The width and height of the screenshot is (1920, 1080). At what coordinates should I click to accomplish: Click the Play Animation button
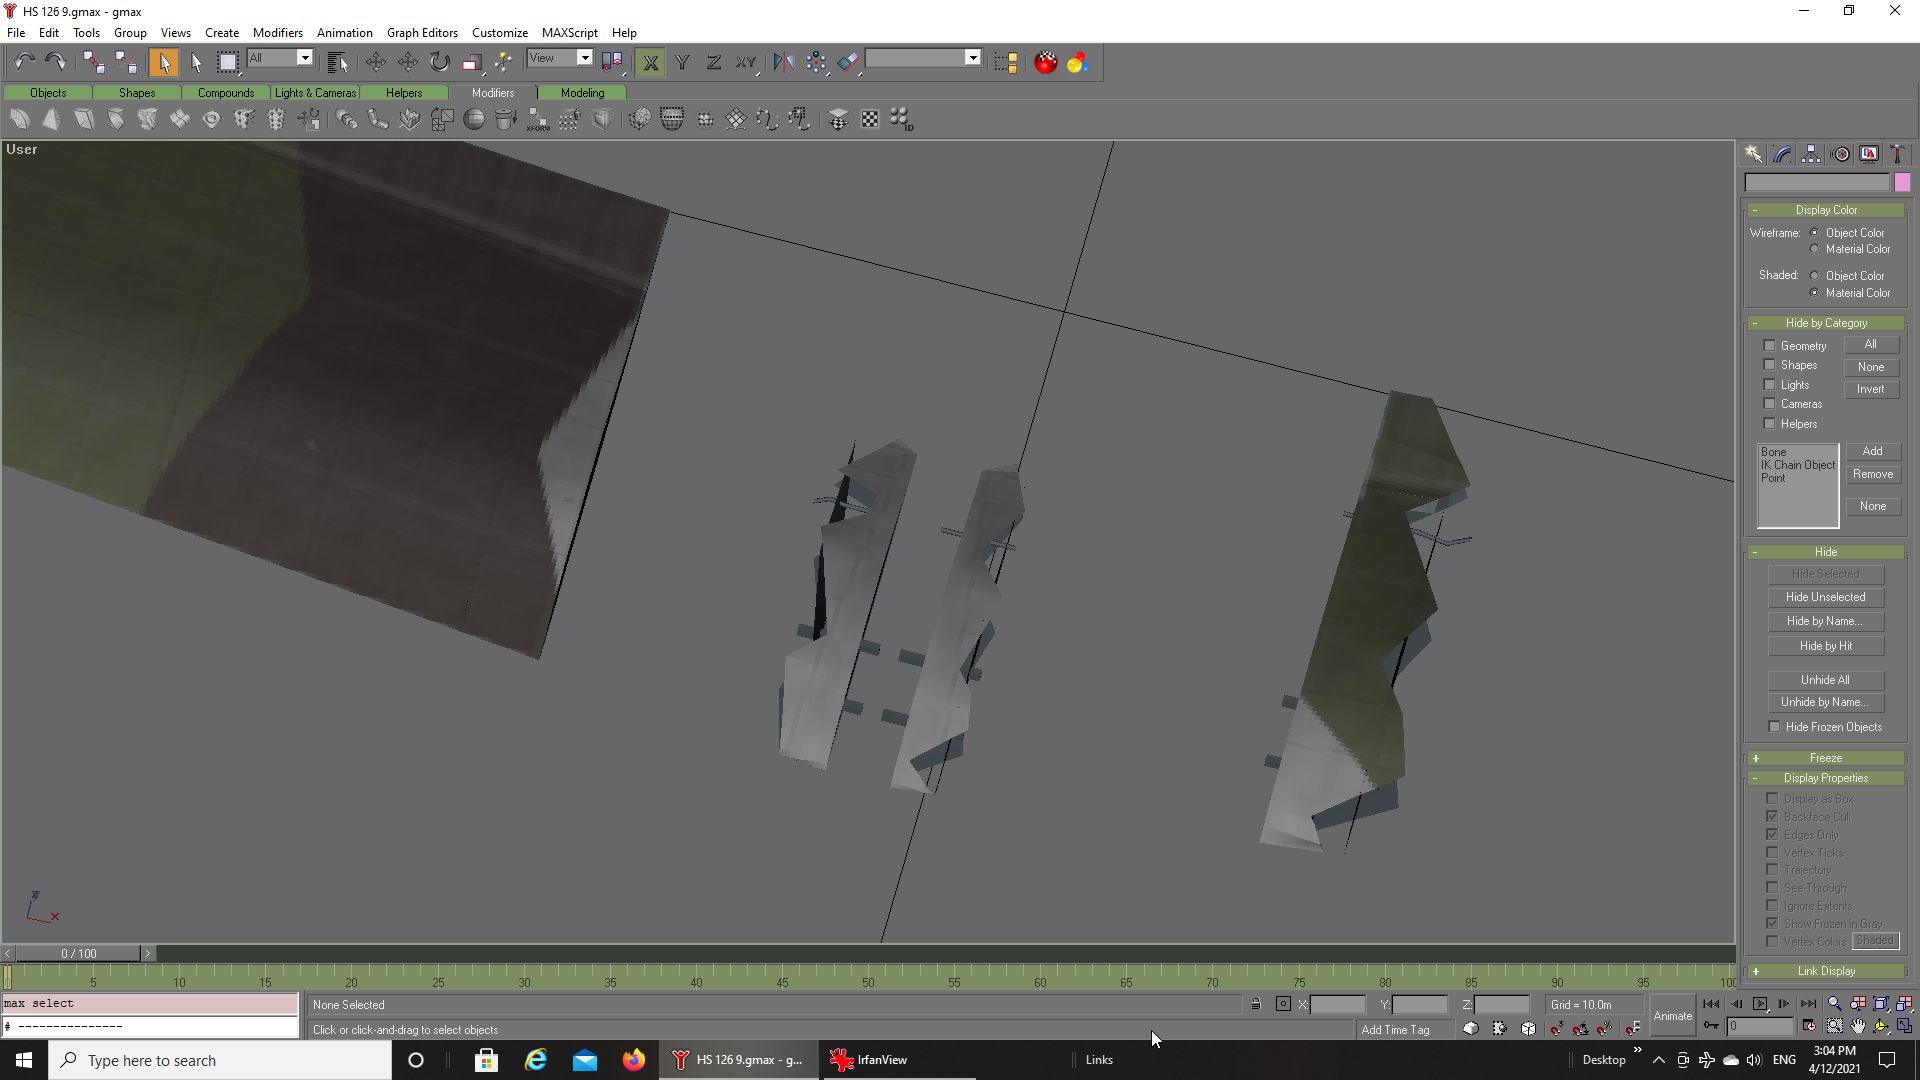1760,1004
